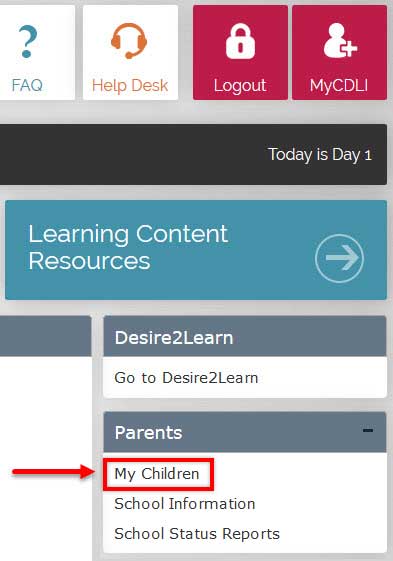393x561 pixels.
Task: Click the Help Desk label text
Action: [130, 86]
